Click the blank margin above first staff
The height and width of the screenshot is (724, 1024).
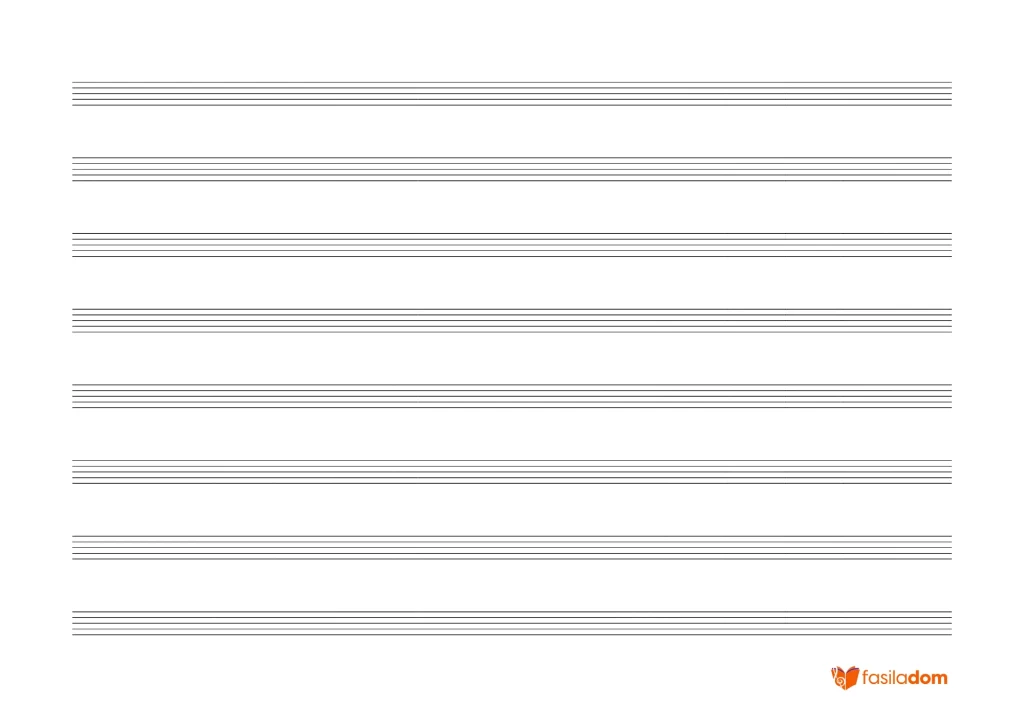pos(512,40)
